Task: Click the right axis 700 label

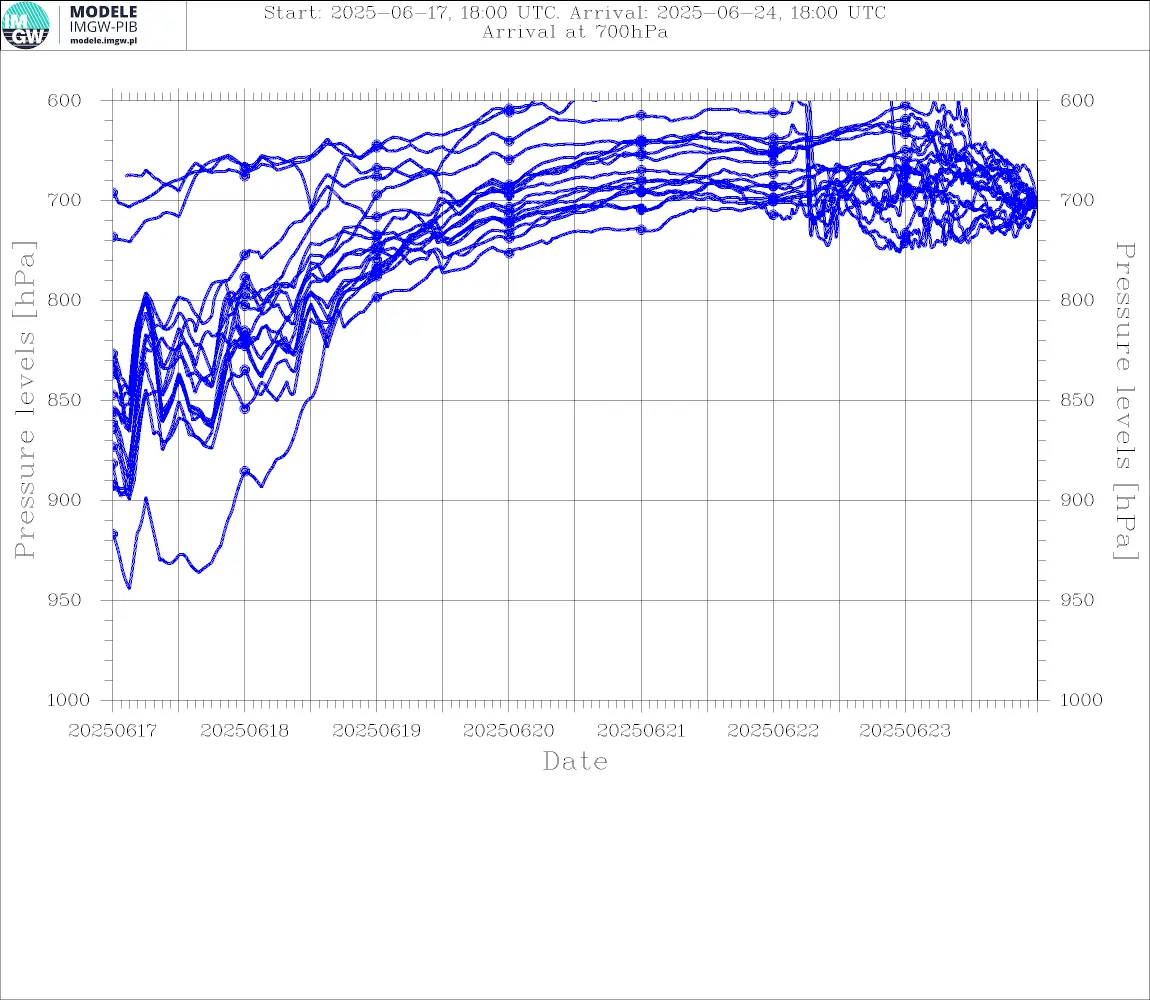Action: (x=1077, y=200)
